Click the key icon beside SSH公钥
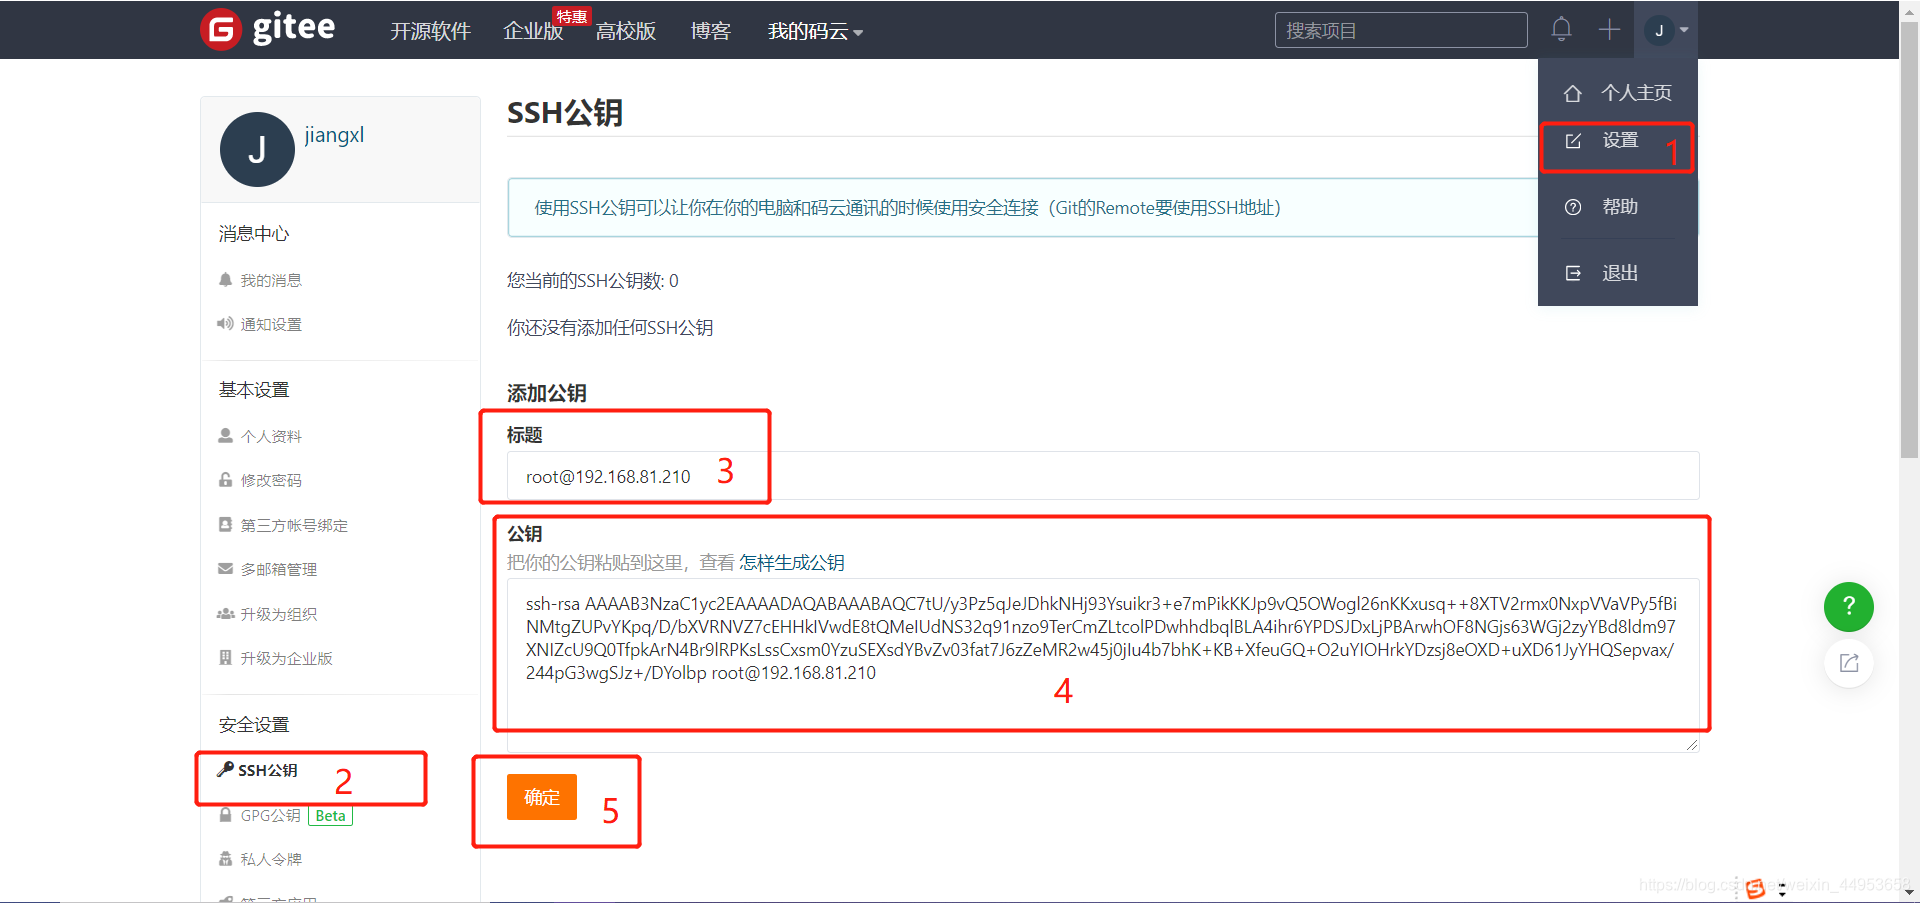The width and height of the screenshot is (1920, 903). point(225,769)
